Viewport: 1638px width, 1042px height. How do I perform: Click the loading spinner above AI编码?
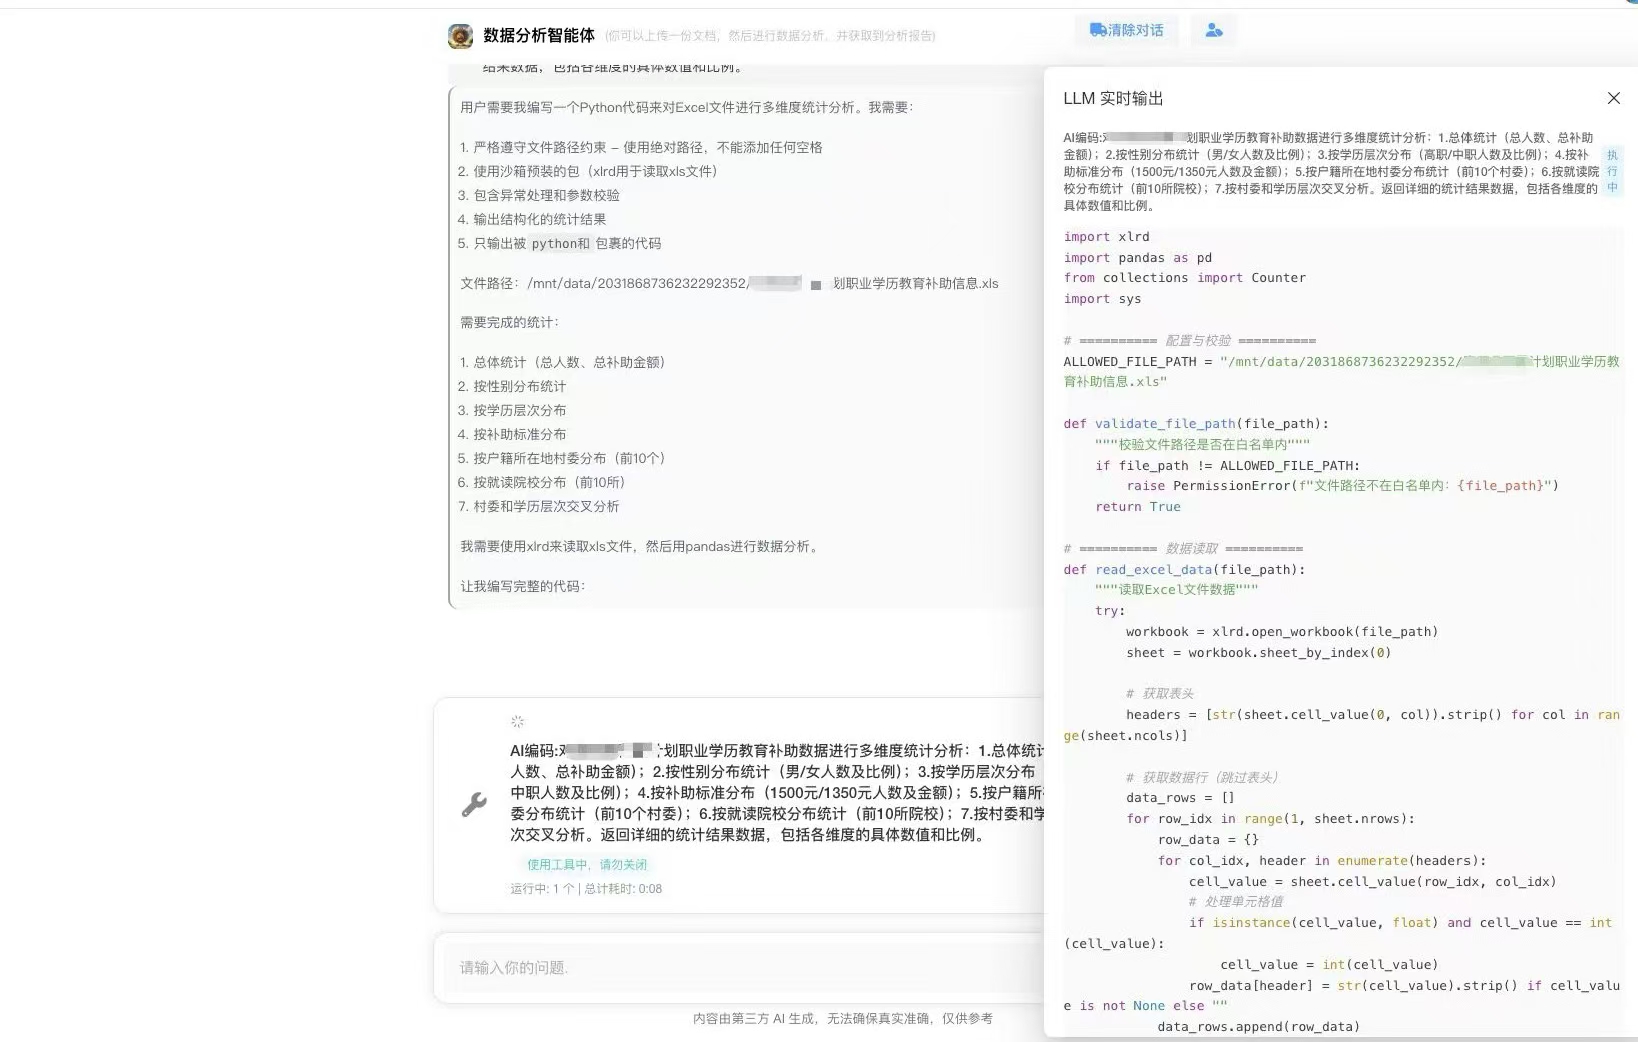pos(517,721)
